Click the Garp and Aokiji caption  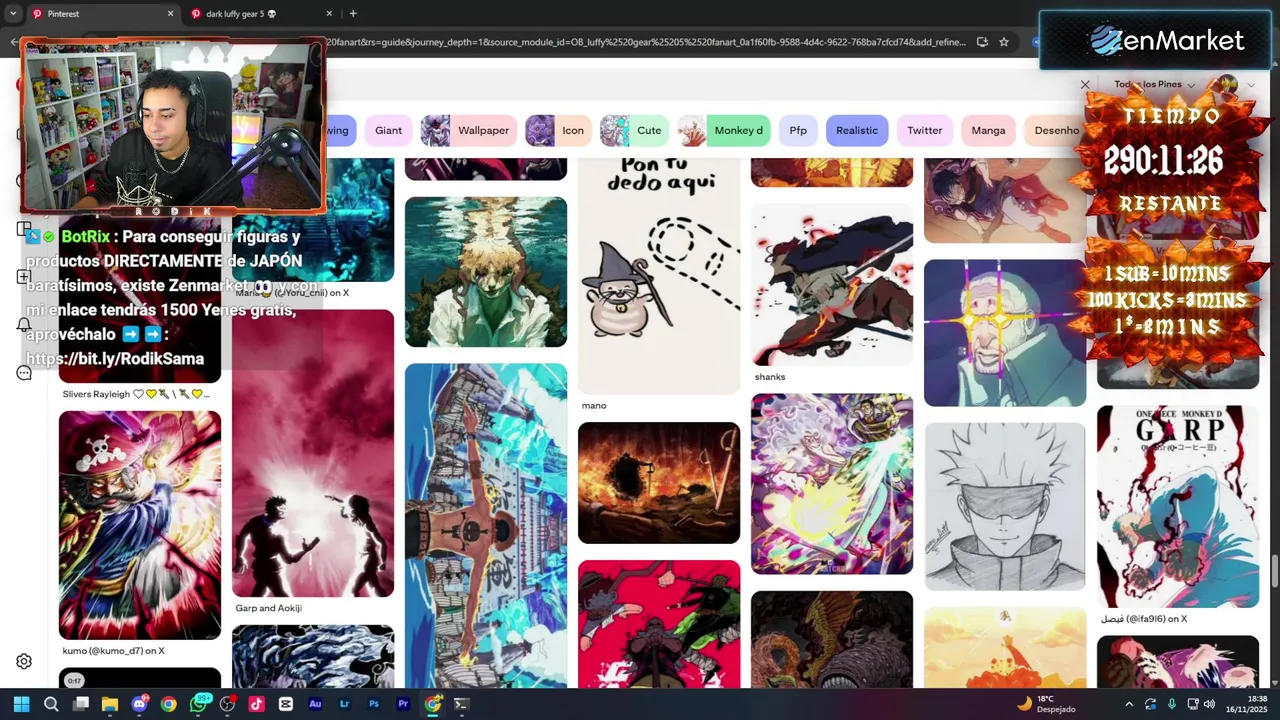click(268, 608)
